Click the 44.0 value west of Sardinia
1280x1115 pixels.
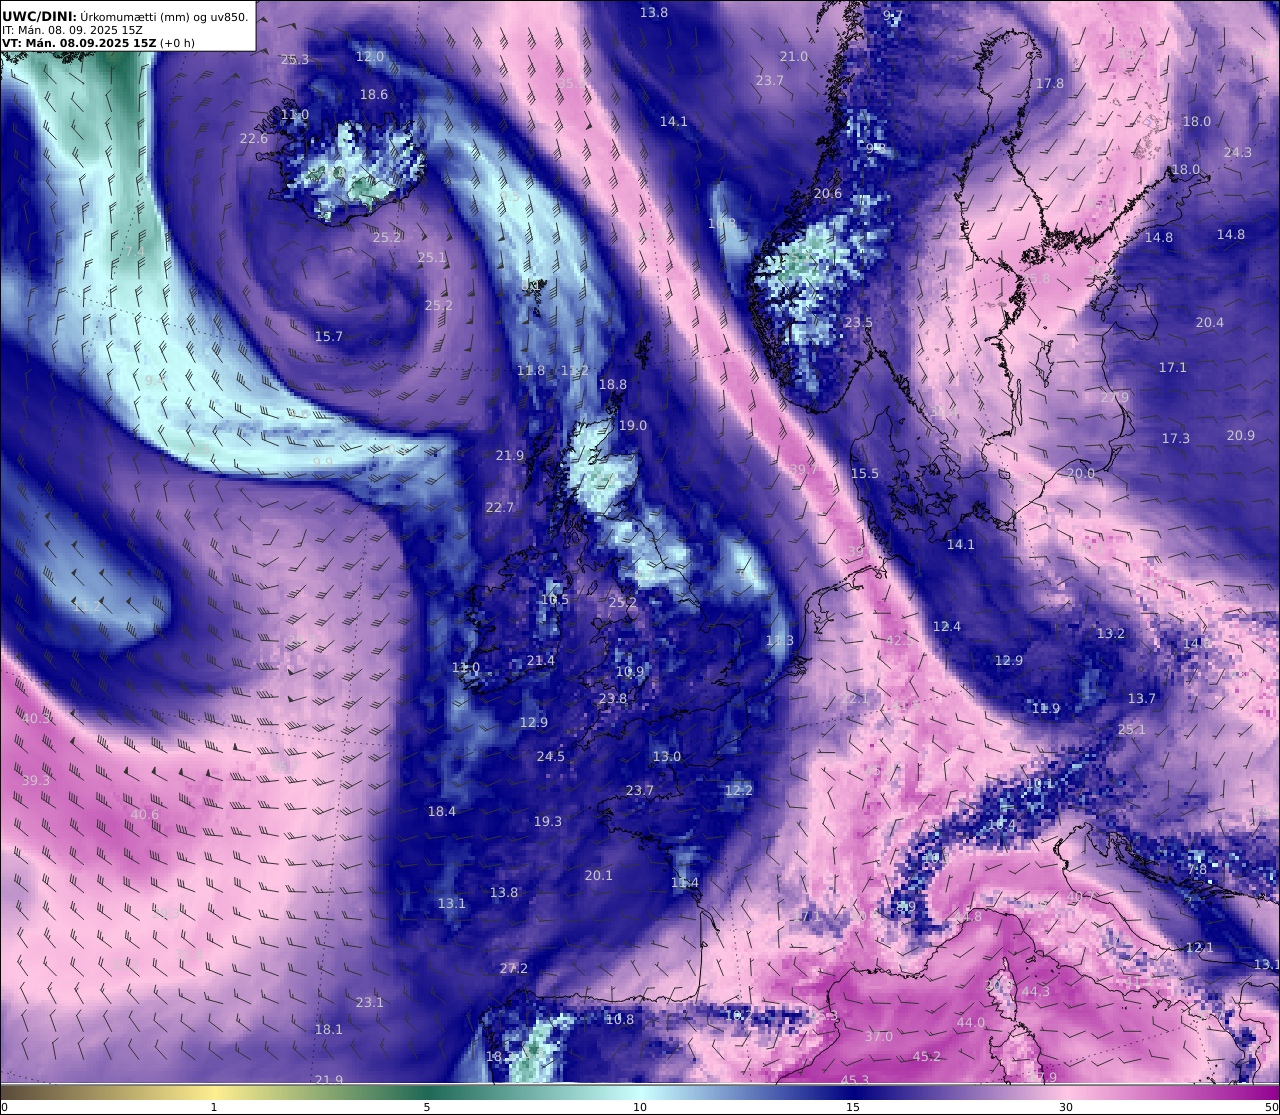point(971,1023)
